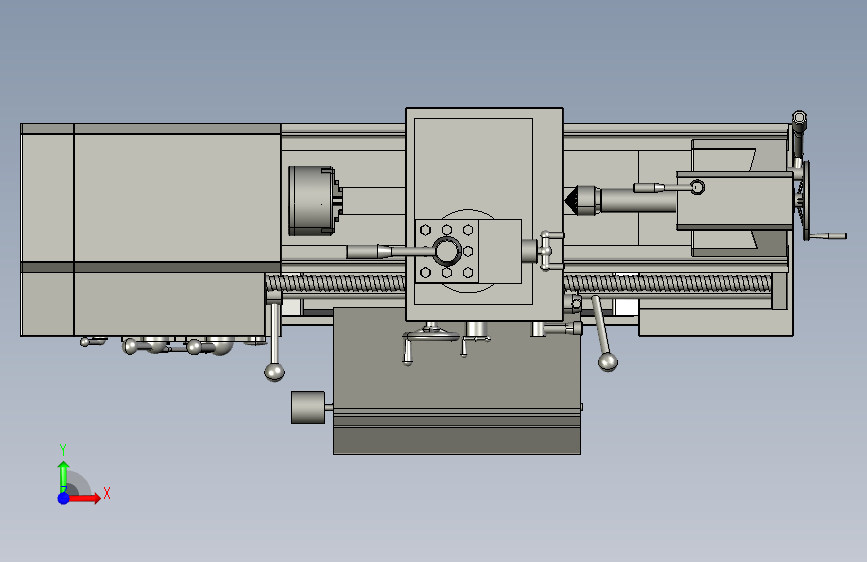Viewport: 867px width, 562px height.
Task: Select the tailstock body casting
Action: click(735, 200)
